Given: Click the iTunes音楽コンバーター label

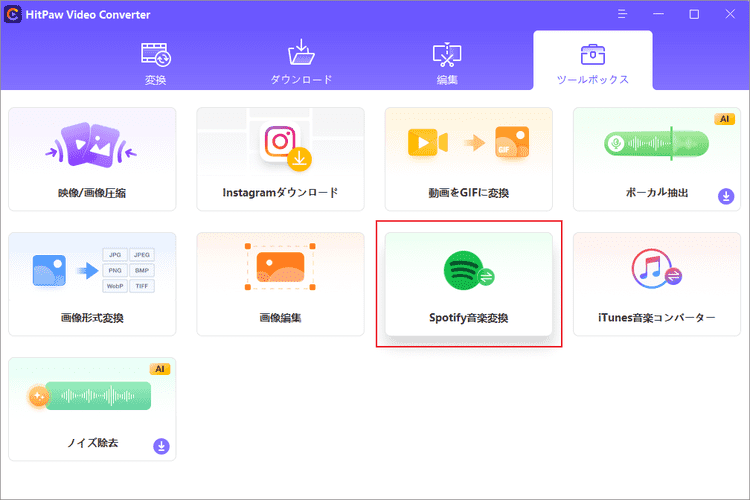Looking at the screenshot, I should pyautogui.click(x=656, y=318).
